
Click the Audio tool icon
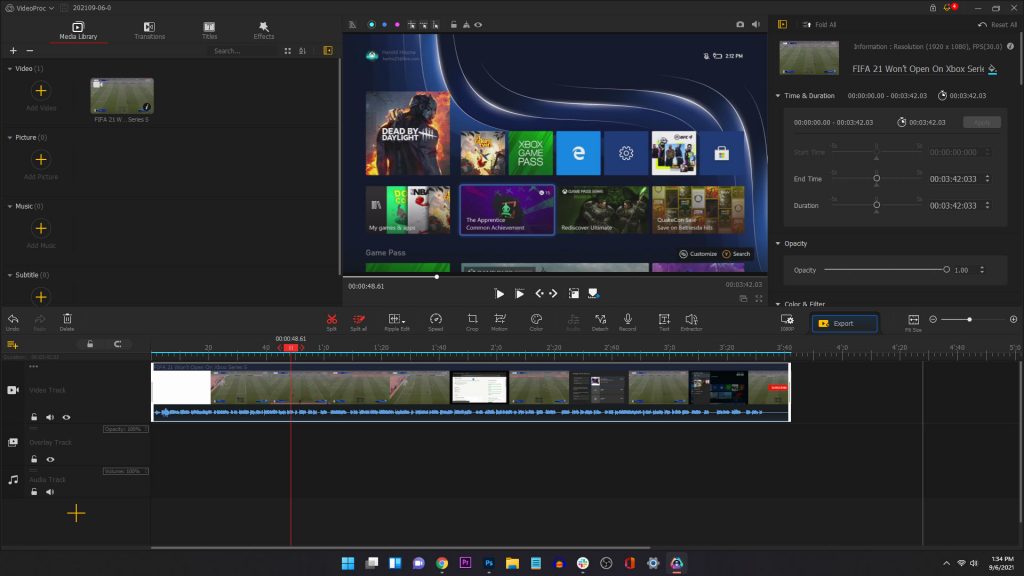click(x=573, y=321)
